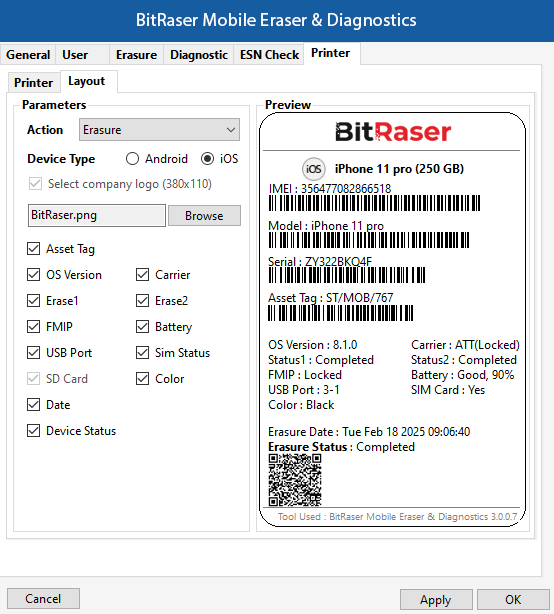Expand the Action dropdown showing Erasure
This screenshot has width=554, height=614.
159,130
